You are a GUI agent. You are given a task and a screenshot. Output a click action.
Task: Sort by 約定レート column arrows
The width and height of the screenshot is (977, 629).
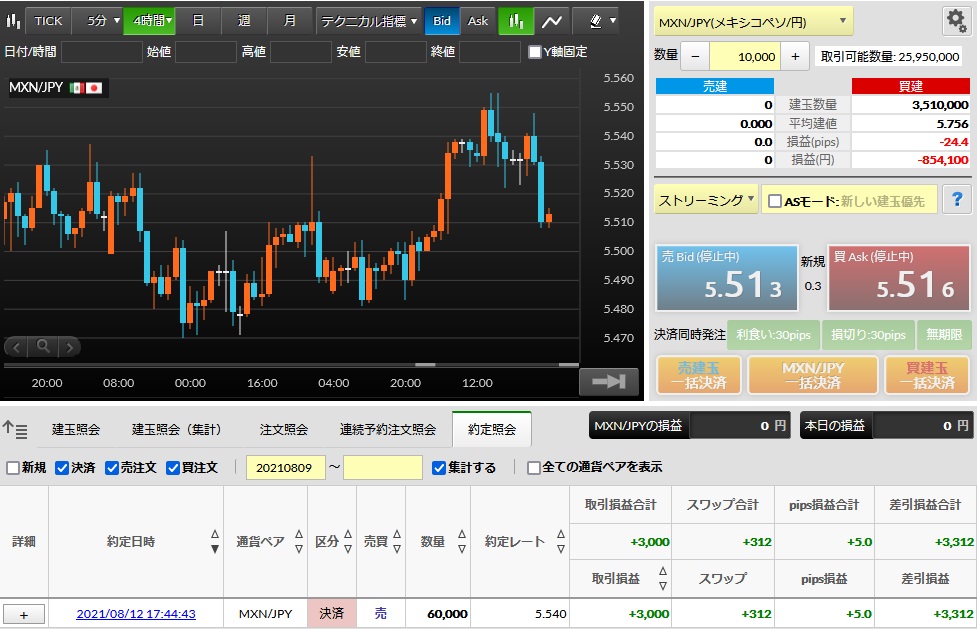[561, 541]
